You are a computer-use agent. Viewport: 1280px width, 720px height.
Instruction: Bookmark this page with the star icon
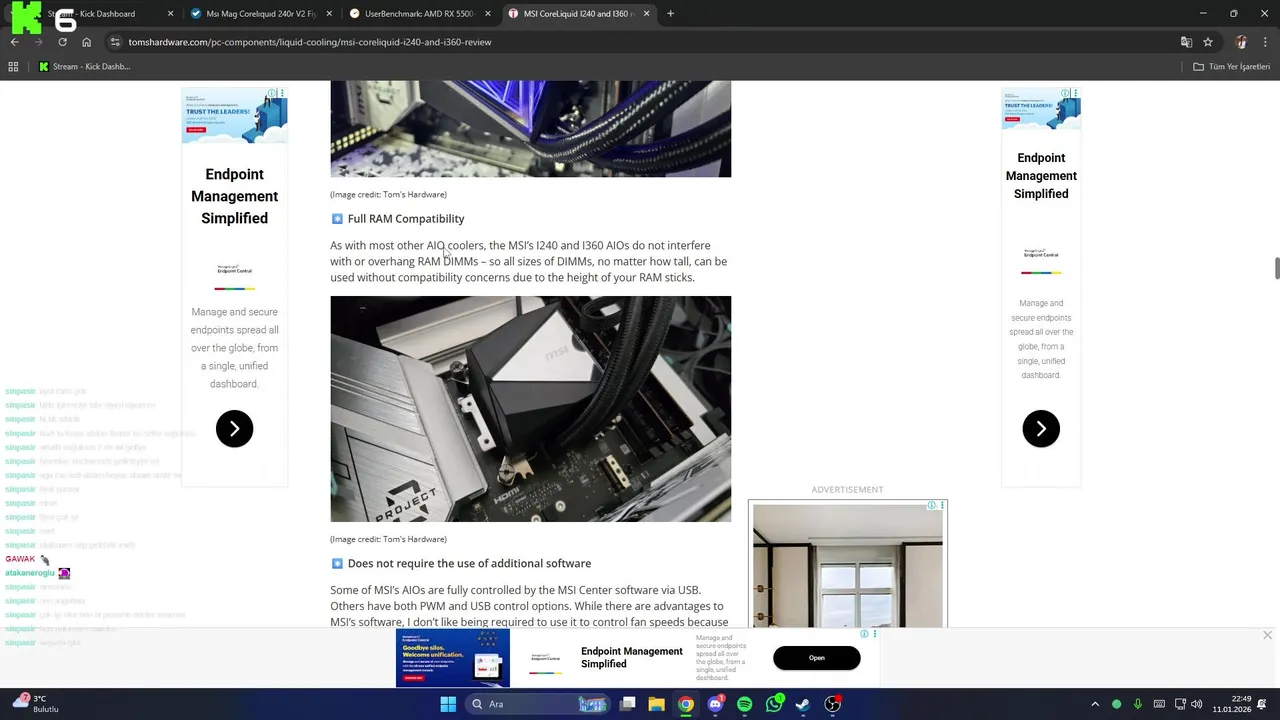point(1208,42)
